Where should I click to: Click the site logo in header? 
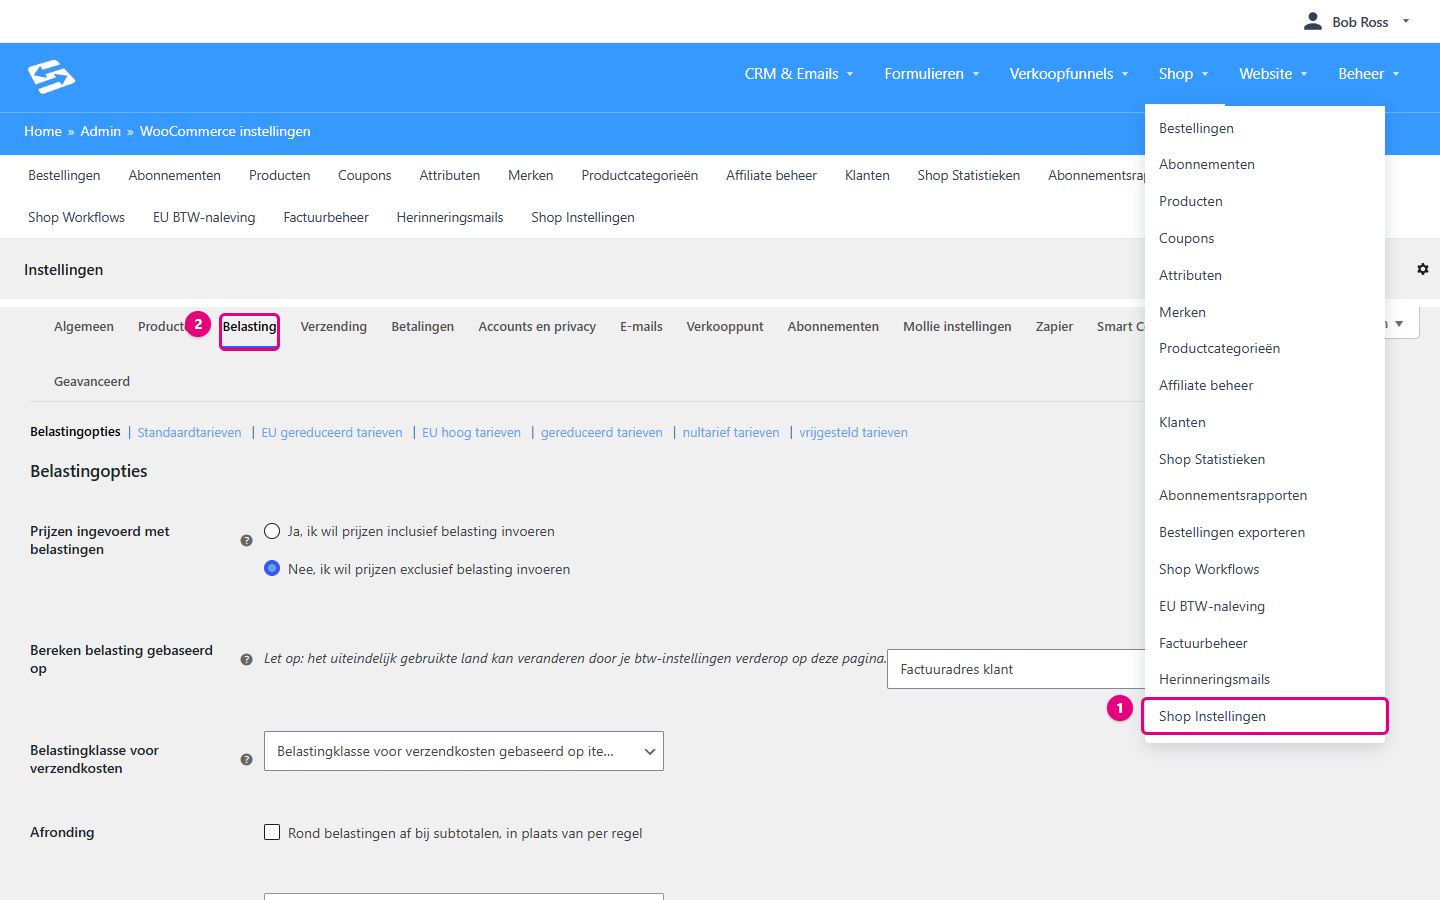coord(52,76)
